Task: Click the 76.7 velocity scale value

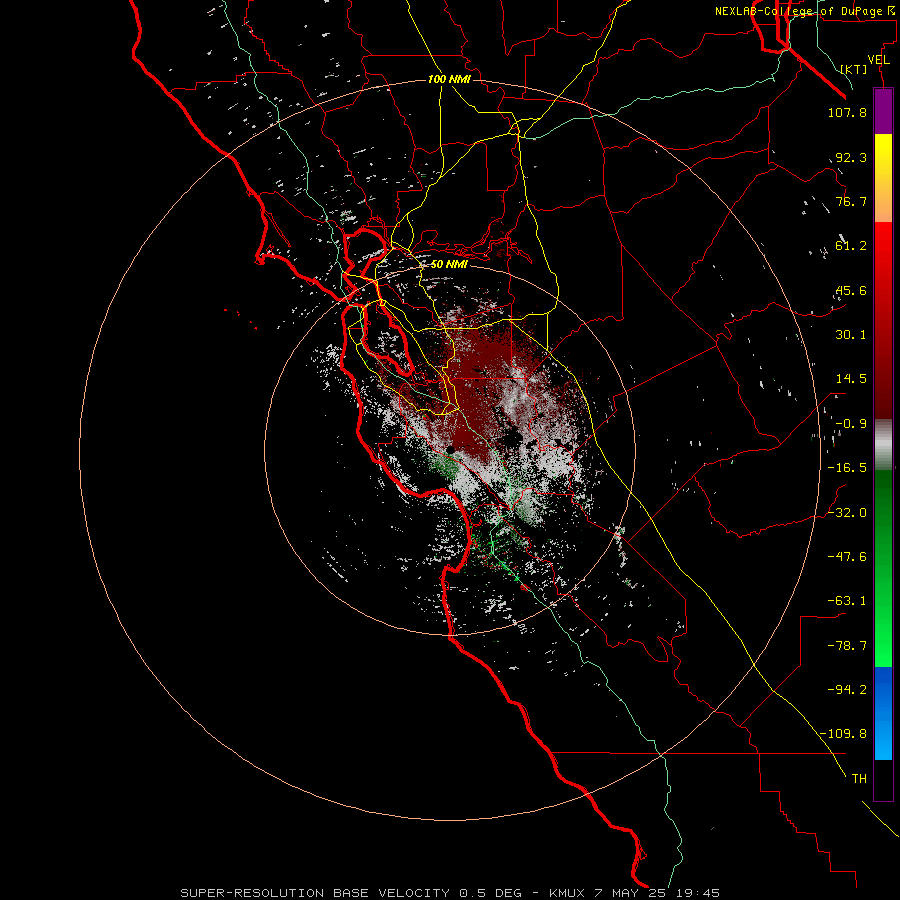Action: click(851, 201)
